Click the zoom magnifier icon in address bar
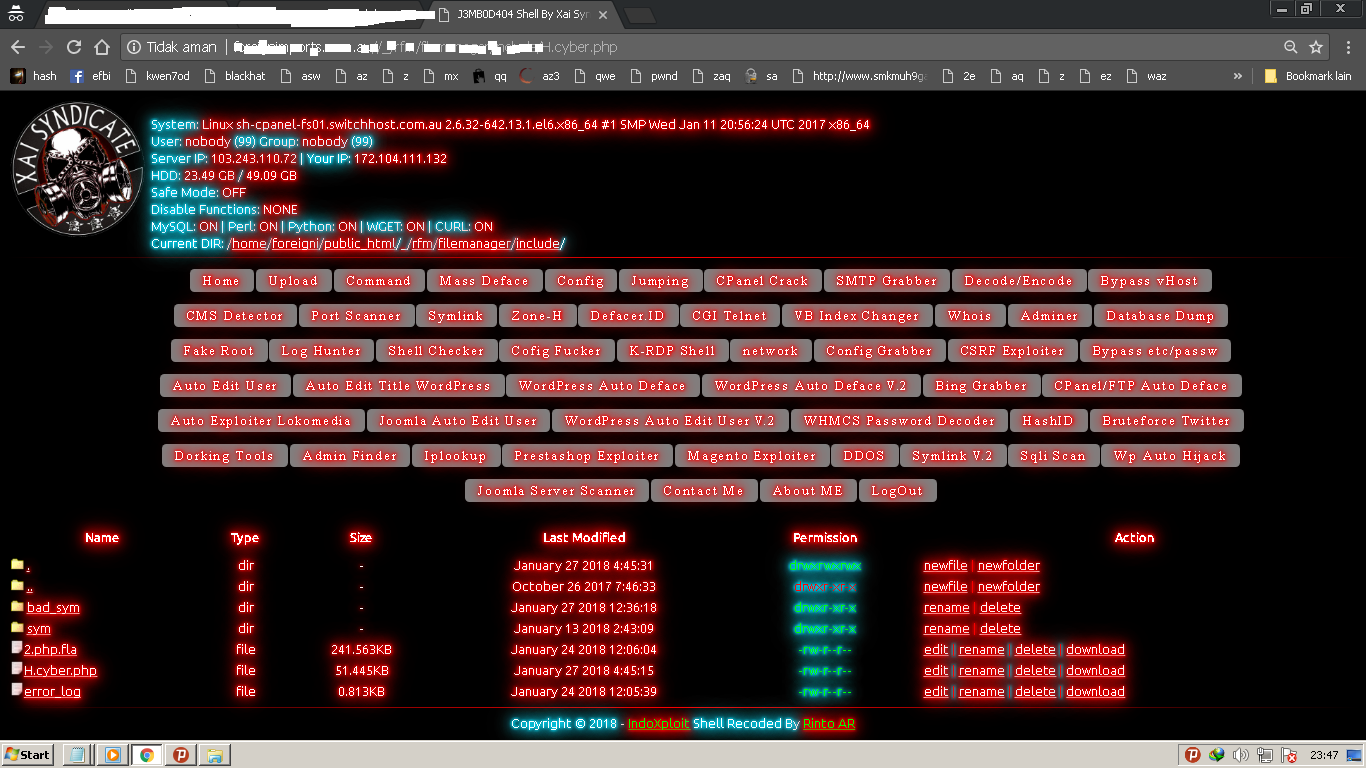The height and width of the screenshot is (768, 1366). pyautogui.click(x=1291, y=47)
